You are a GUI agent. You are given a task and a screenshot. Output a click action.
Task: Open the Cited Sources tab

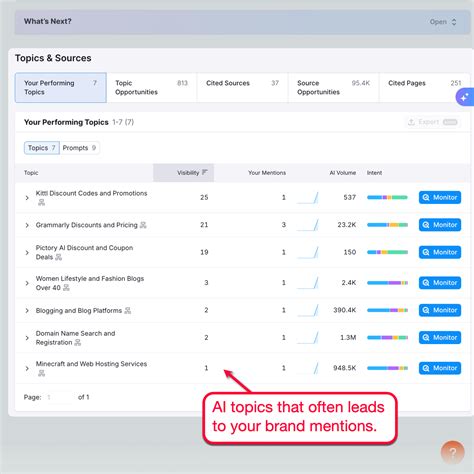coord(242,87)
